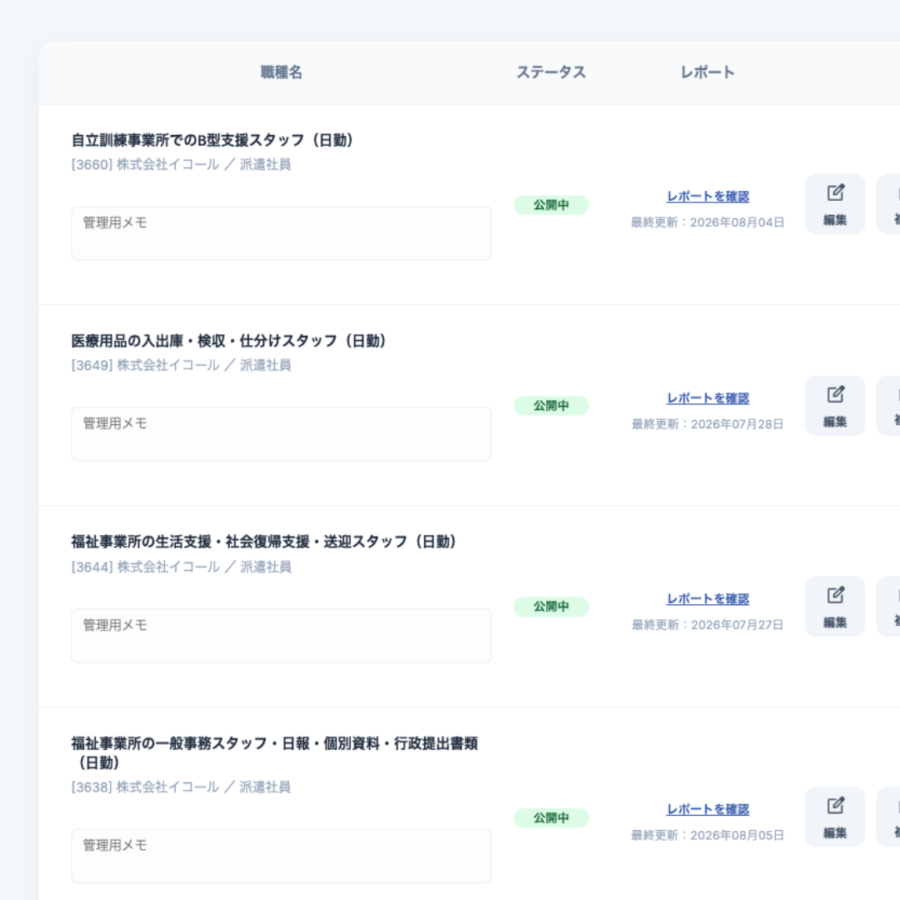
Task: Click the 公開中 badge for job 3638
Action: [551, 818]
